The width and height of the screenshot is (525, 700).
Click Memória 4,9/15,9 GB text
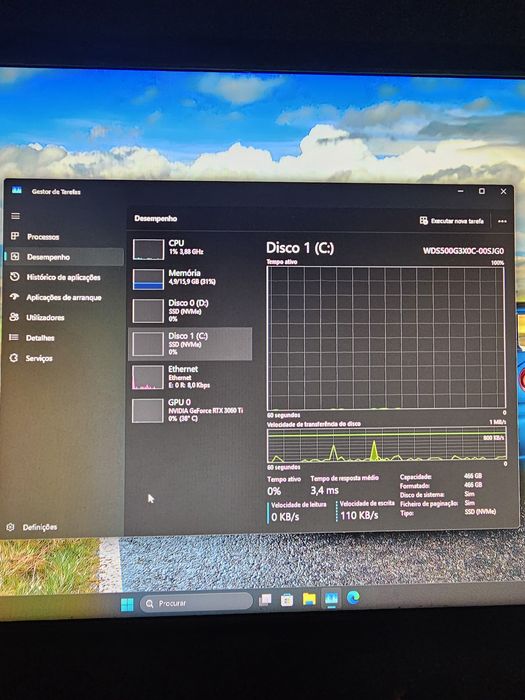point(192,282)
